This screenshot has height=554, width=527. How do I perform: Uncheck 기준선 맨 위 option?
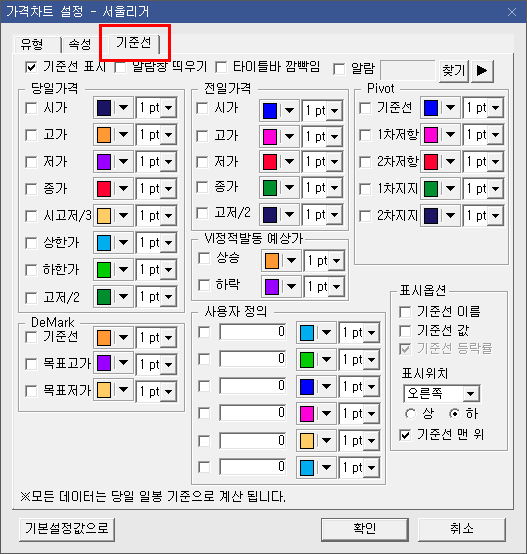click(x=405, y=435)
